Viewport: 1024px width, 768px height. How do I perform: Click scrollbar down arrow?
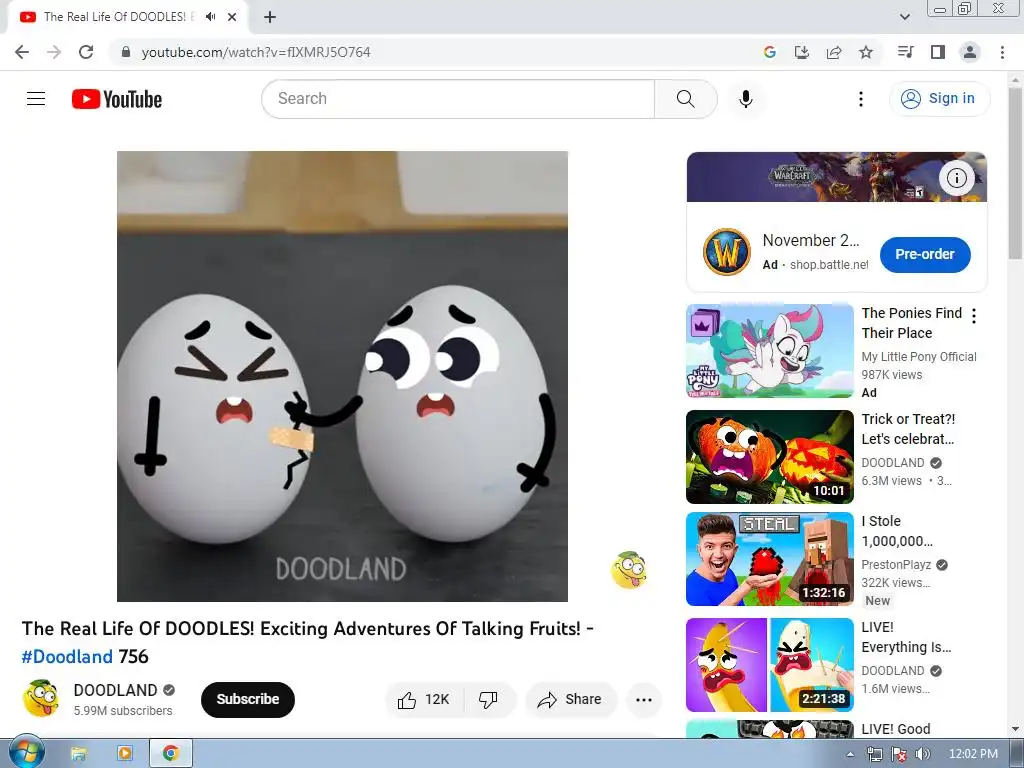pyautogui.click(x=1015, y=729)
